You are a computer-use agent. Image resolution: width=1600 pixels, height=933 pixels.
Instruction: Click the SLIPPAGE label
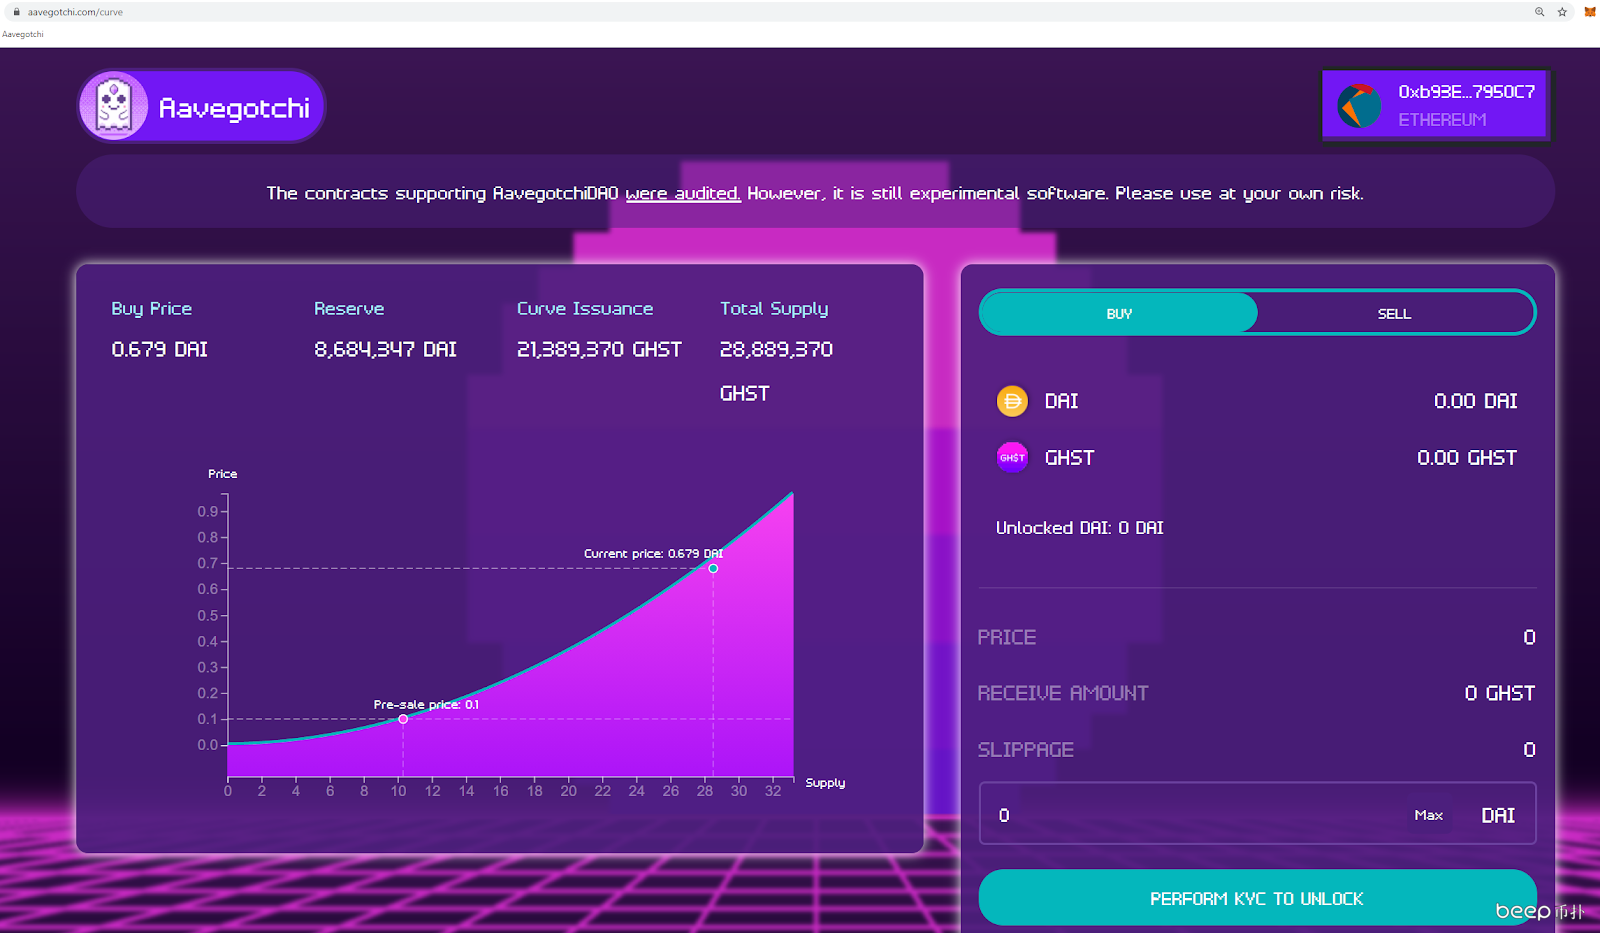pyautogui.click(x=1025, y=749)
